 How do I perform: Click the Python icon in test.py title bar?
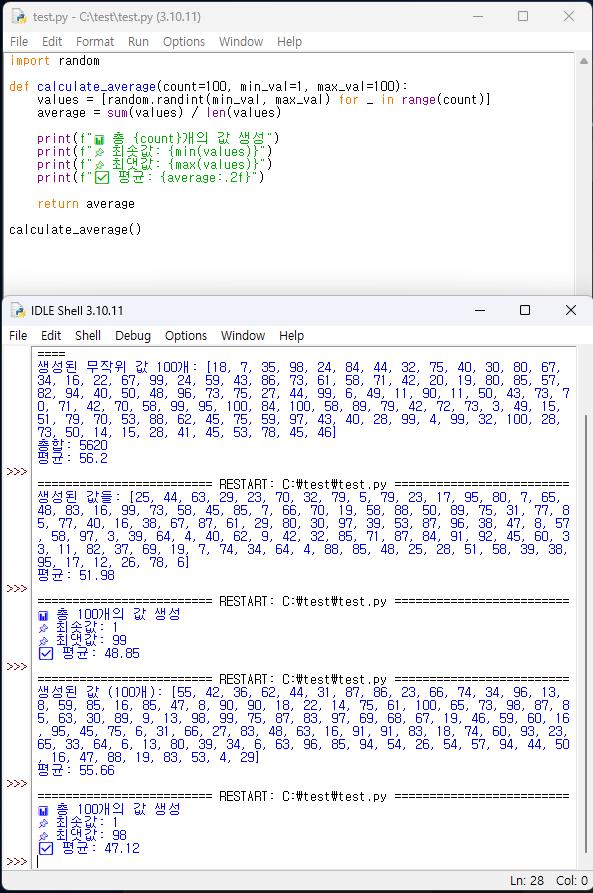pos(19,17)
